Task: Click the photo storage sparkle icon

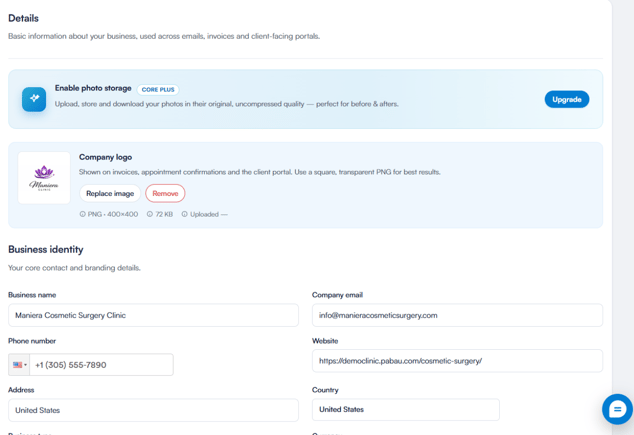Action: point(34,99)
